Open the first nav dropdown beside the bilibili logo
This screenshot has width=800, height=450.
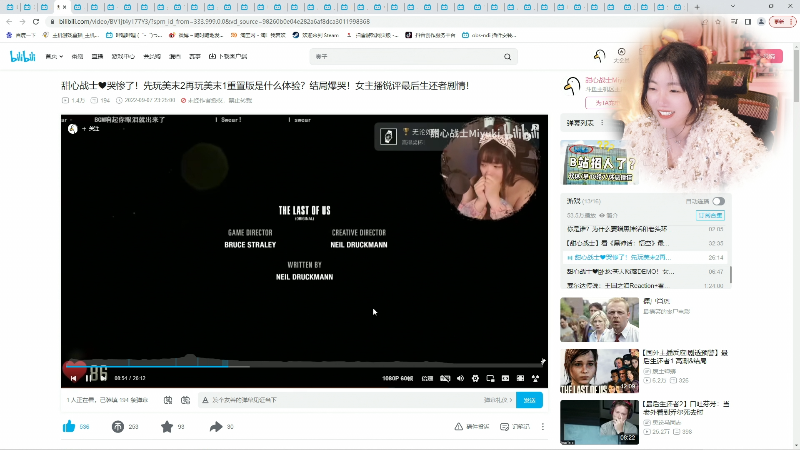pos(54,57)
